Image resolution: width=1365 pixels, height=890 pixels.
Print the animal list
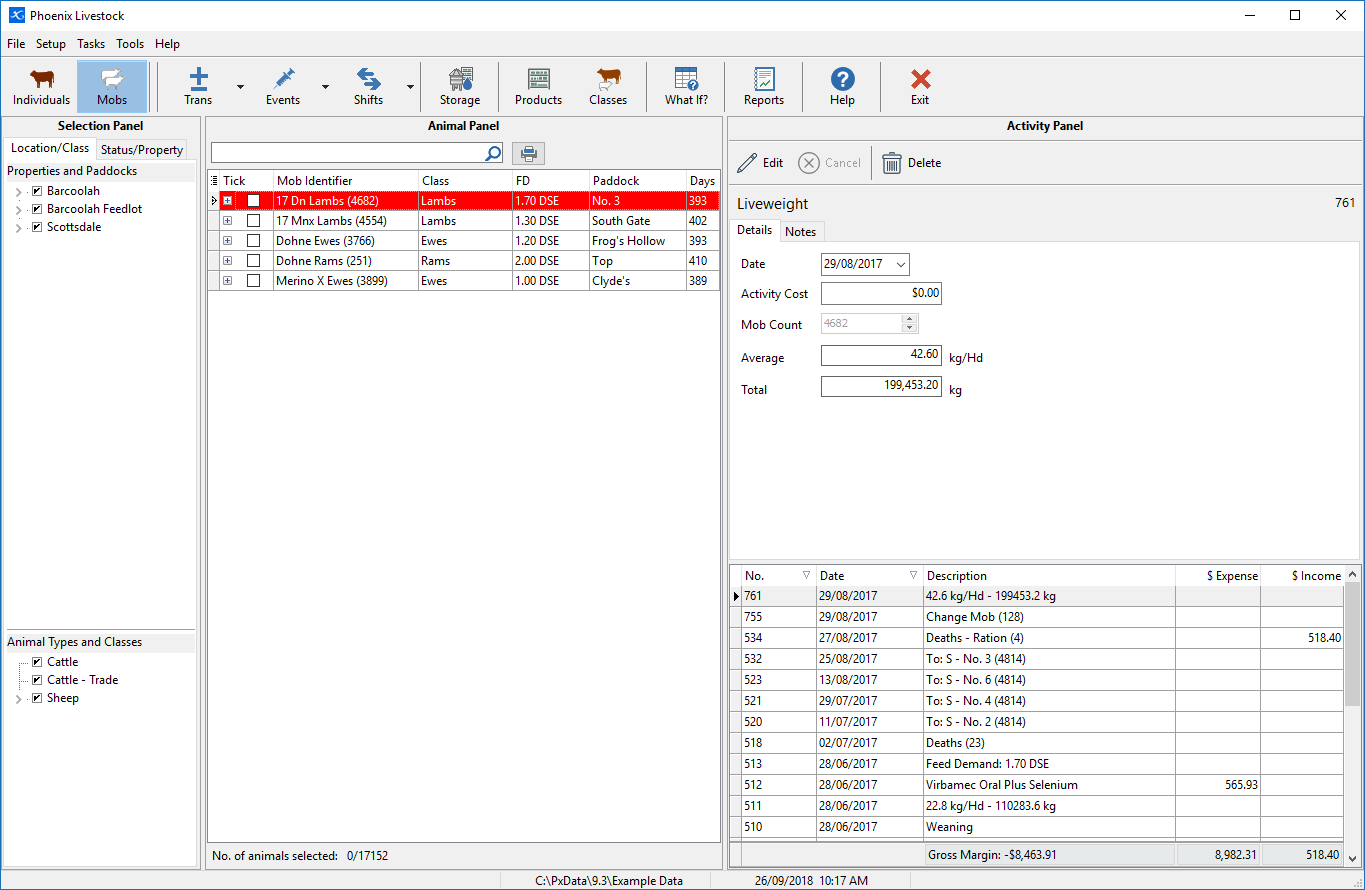point(529,153)
